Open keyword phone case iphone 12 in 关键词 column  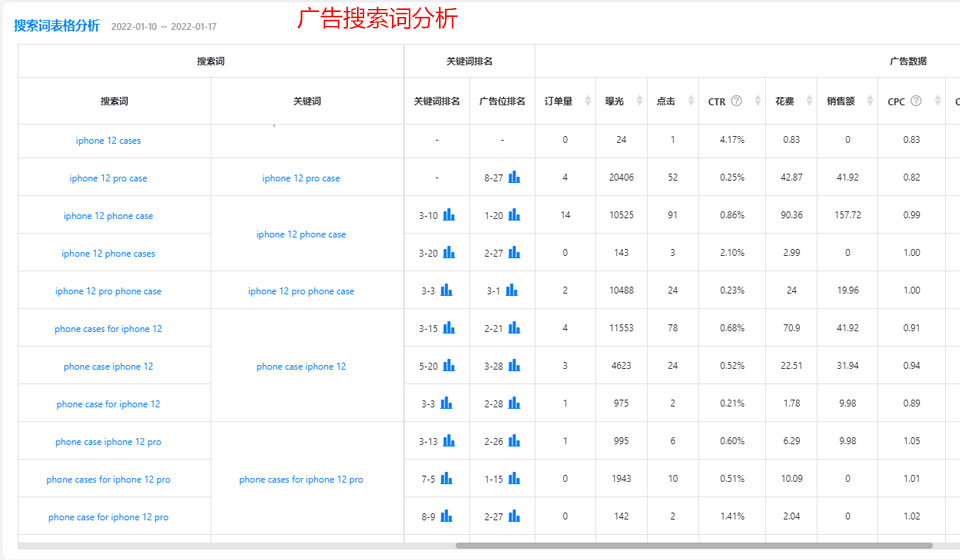click(x=301, y=366)
